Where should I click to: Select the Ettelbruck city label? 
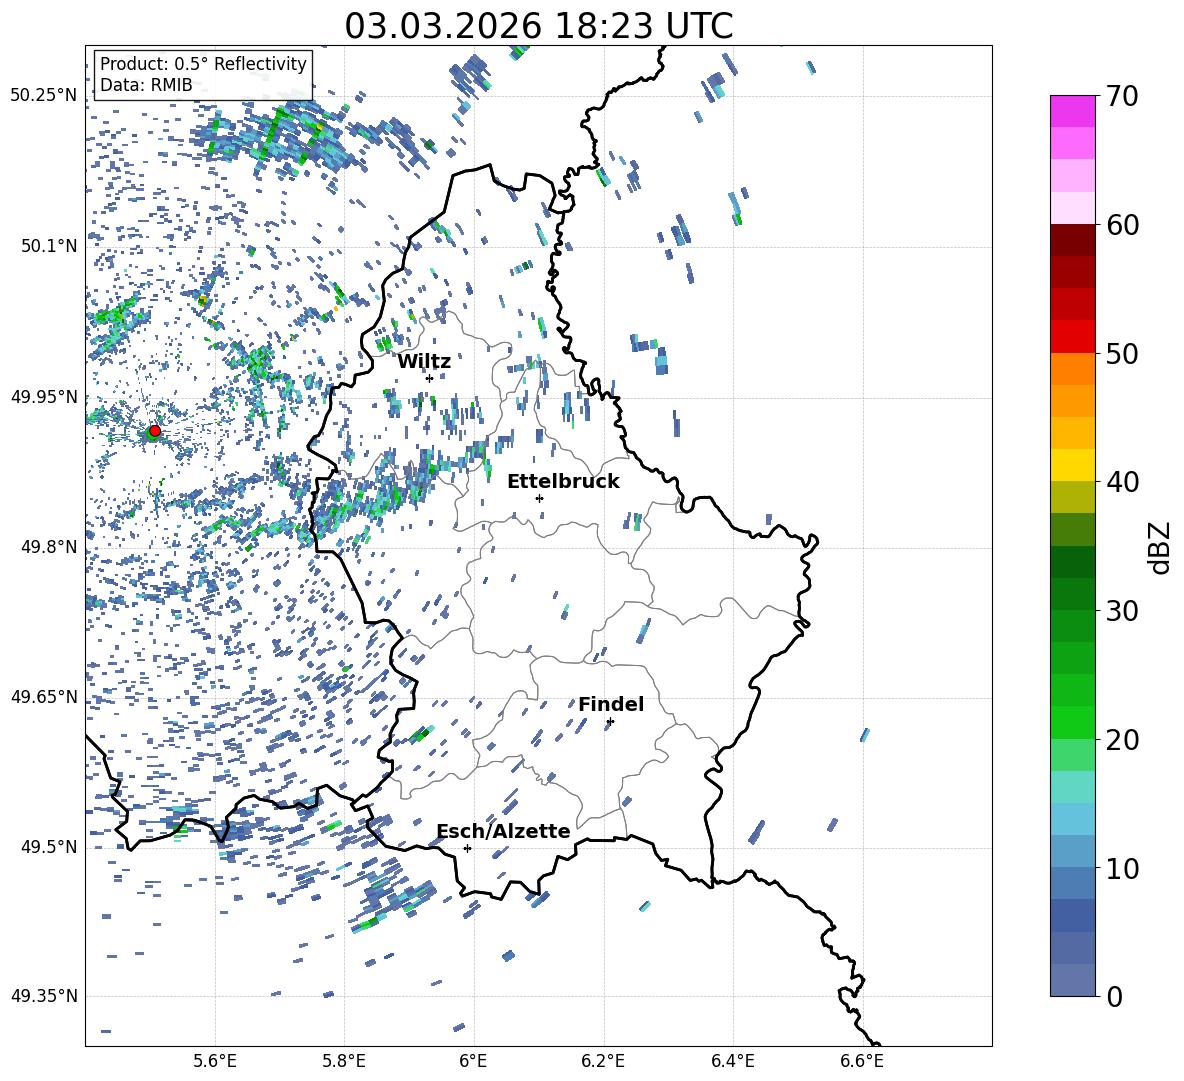[563, 482]
